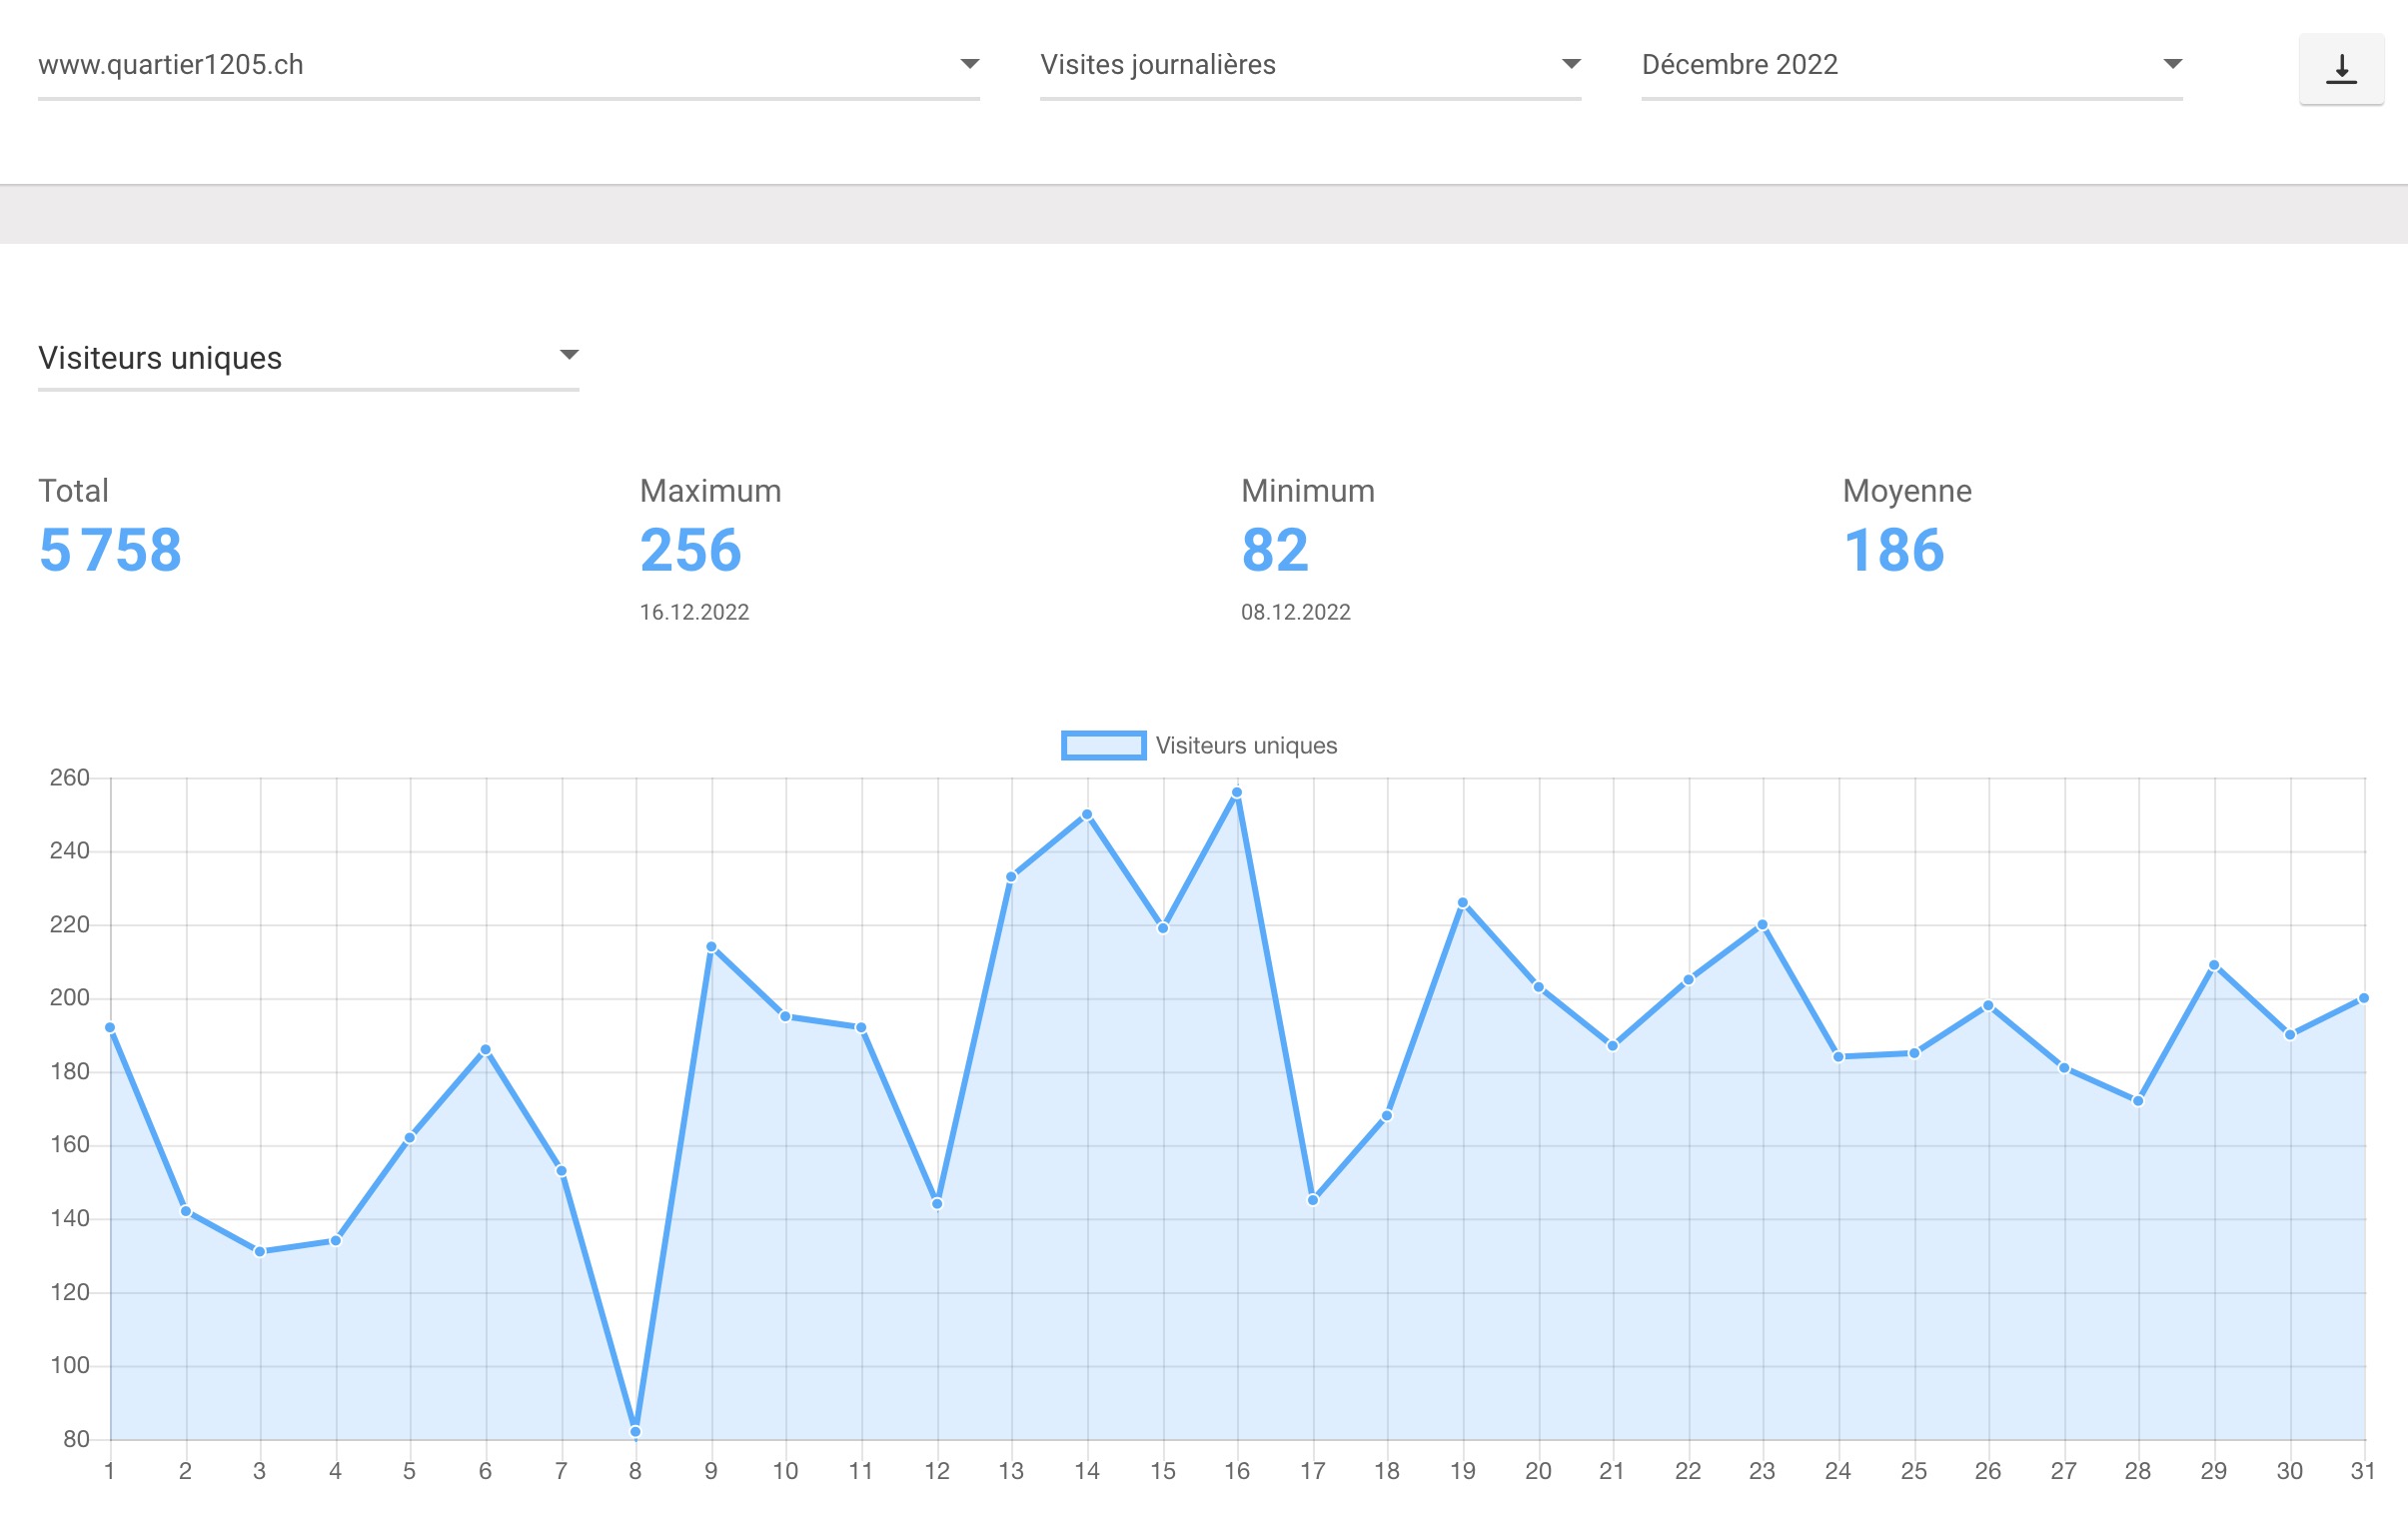This screenshot has width=2408, height=1519.
Task: Open the www.quartier1205.ch site dropdown
Action: 508,65
